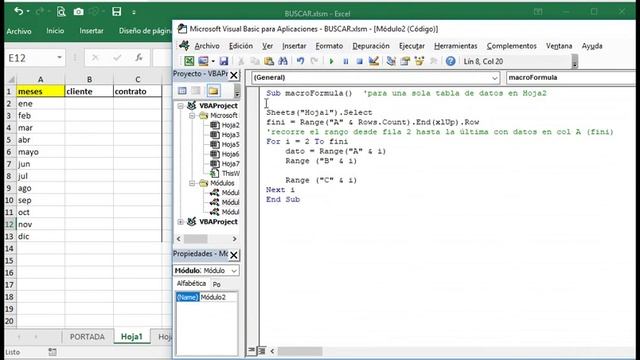Screen dimensions: 640x360
Task: Click the Break (pause) icon in the VBA toolbar
Action: click(345, 61)
